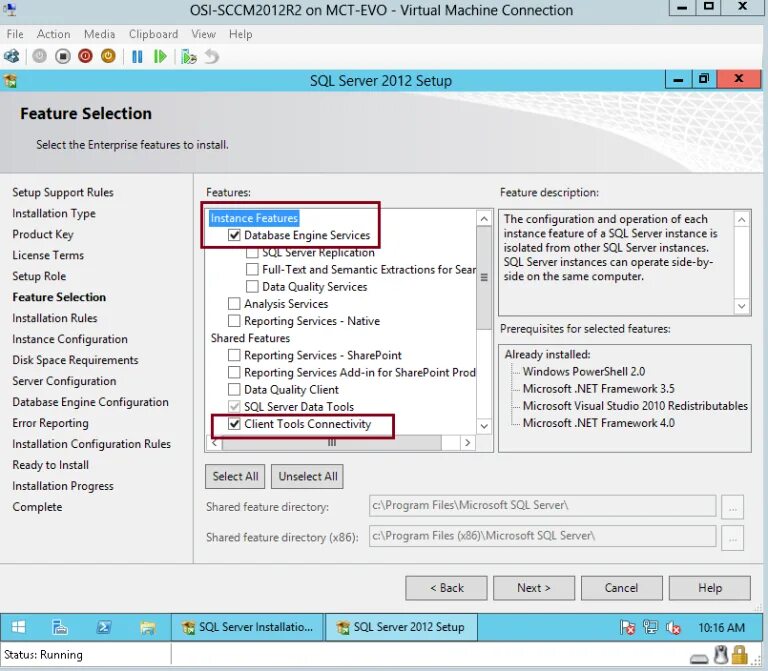Open the File menu
The width and height of the screenshot is (768, 671).
(x=15, y=34)
